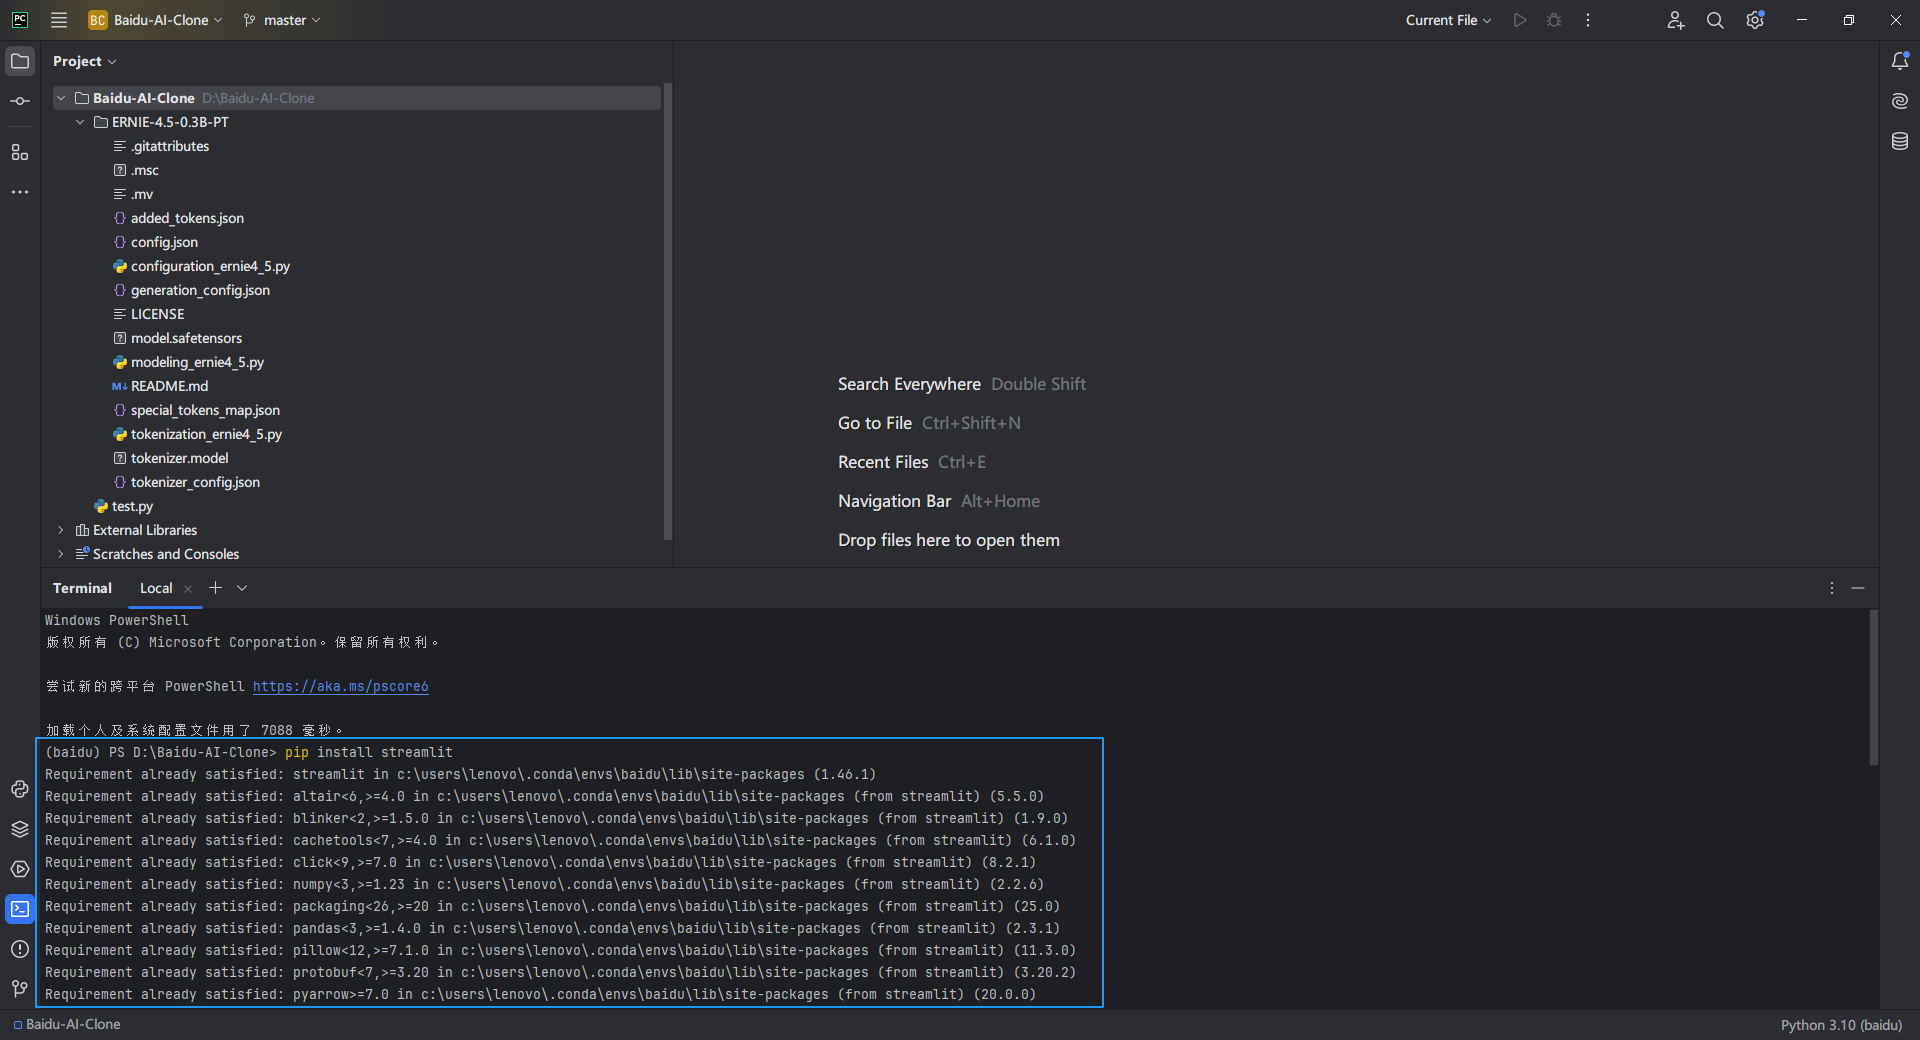Open the Python Console tool window
The image size is (1920, 1040).
click(20, 789)
